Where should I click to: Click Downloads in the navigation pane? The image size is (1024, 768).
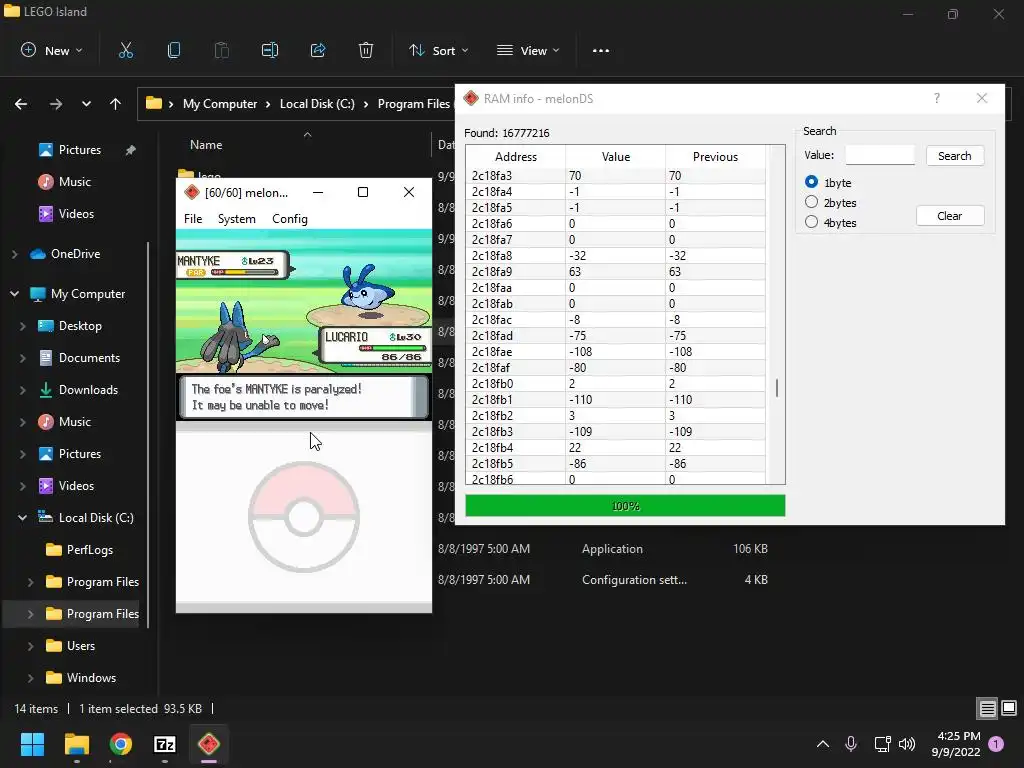[x=88, y=390]
